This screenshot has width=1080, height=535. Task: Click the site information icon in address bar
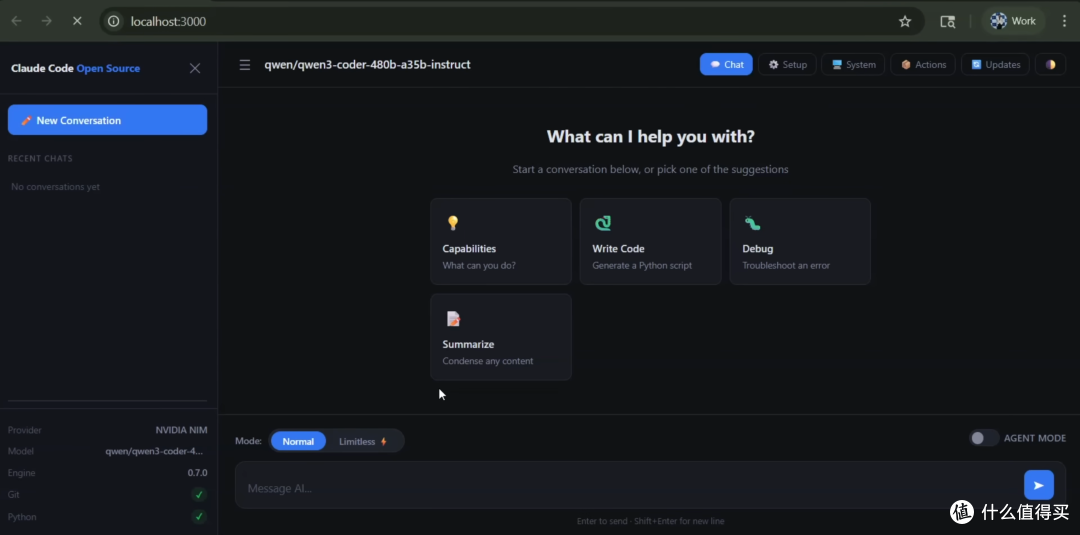point(114,21)
